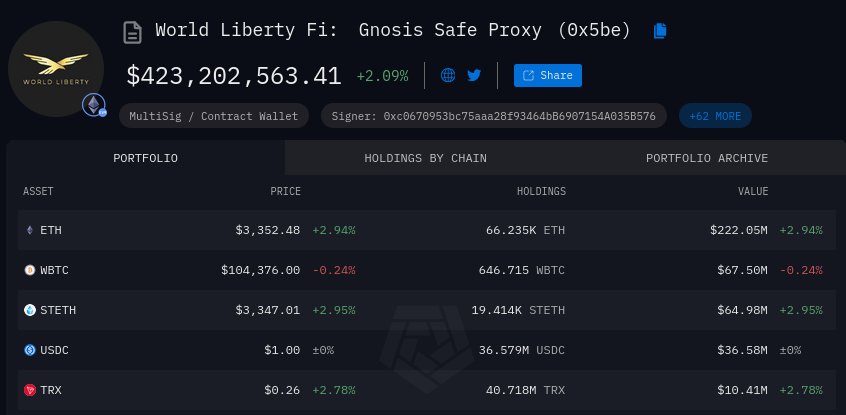Viewport: 846px width, 415px height.
Task: Click the USDC asset icon
Action: 30,350
